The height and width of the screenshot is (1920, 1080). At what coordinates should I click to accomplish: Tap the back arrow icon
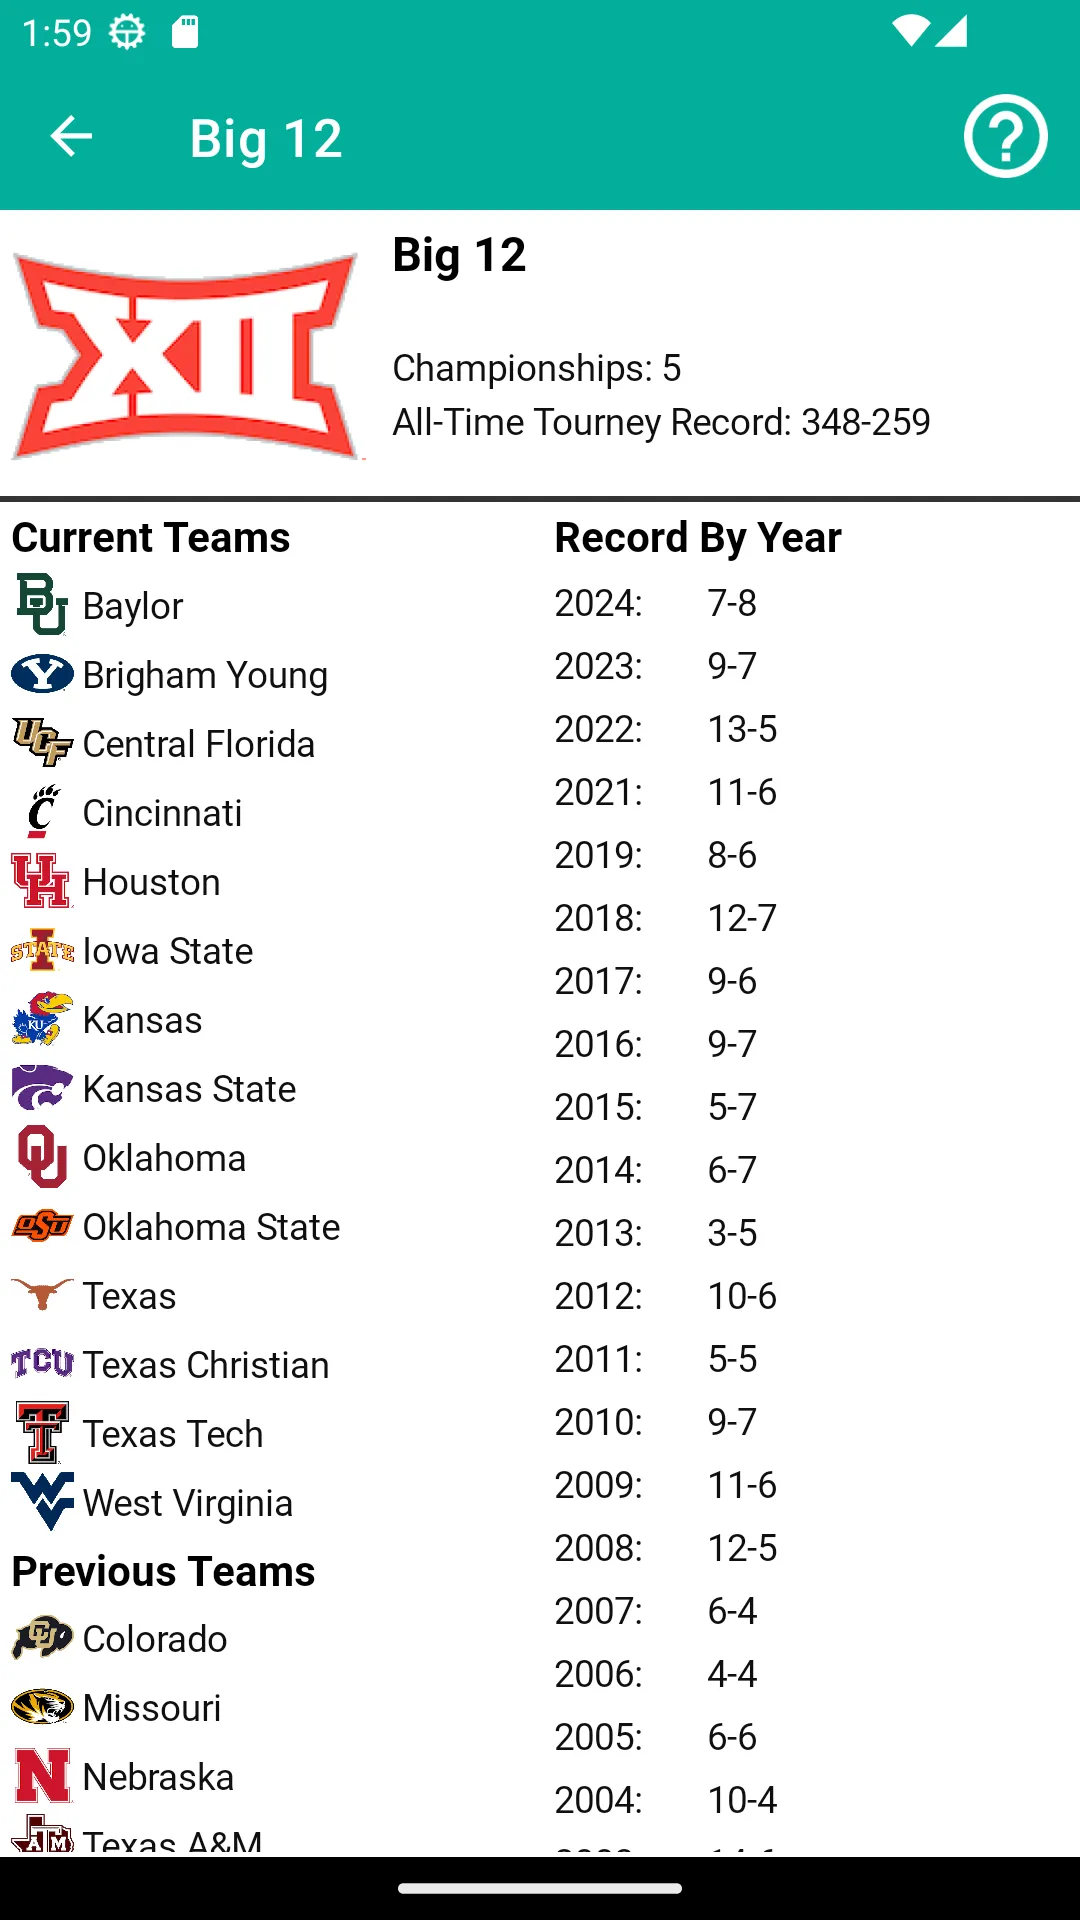coord(71,137)
